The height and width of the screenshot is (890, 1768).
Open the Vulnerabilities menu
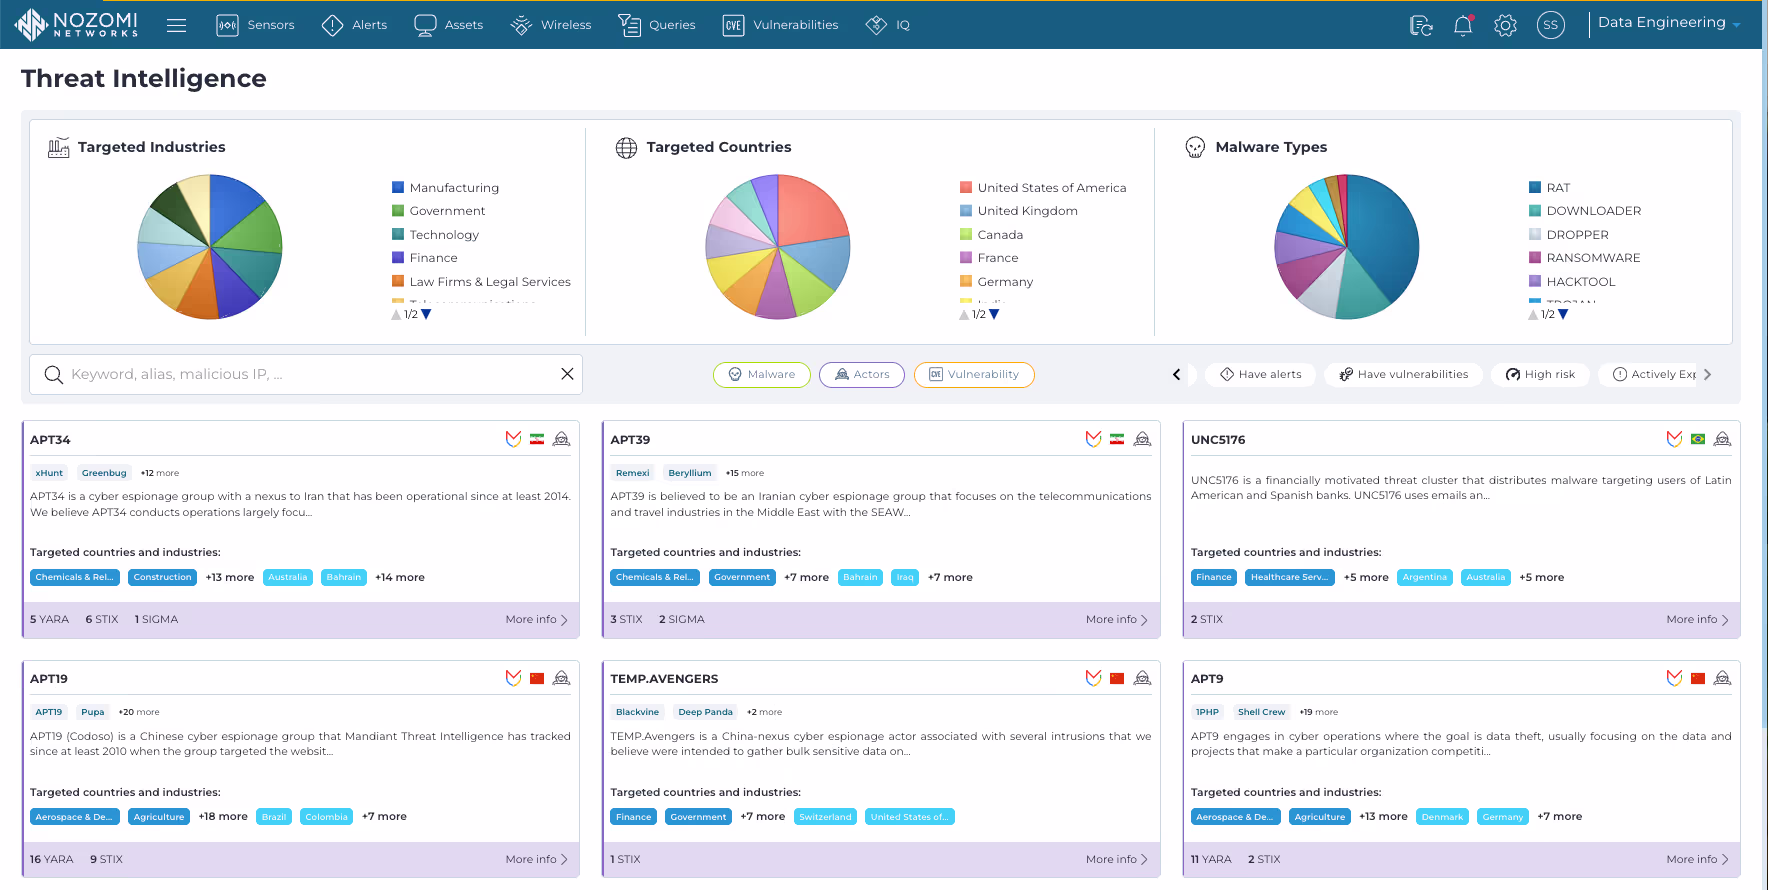pos(781,25)
